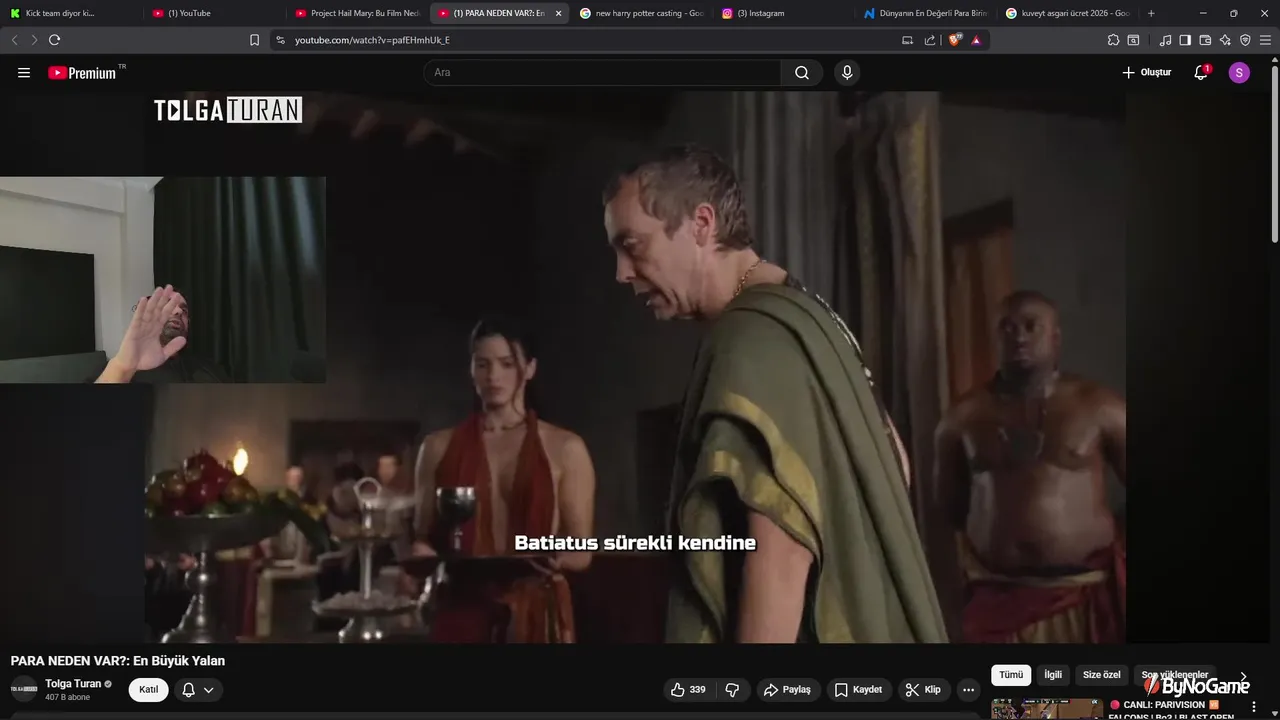This screenshot has height=720, width=1280.
Task: Activate voice search microphone
Action: point(847,72)
